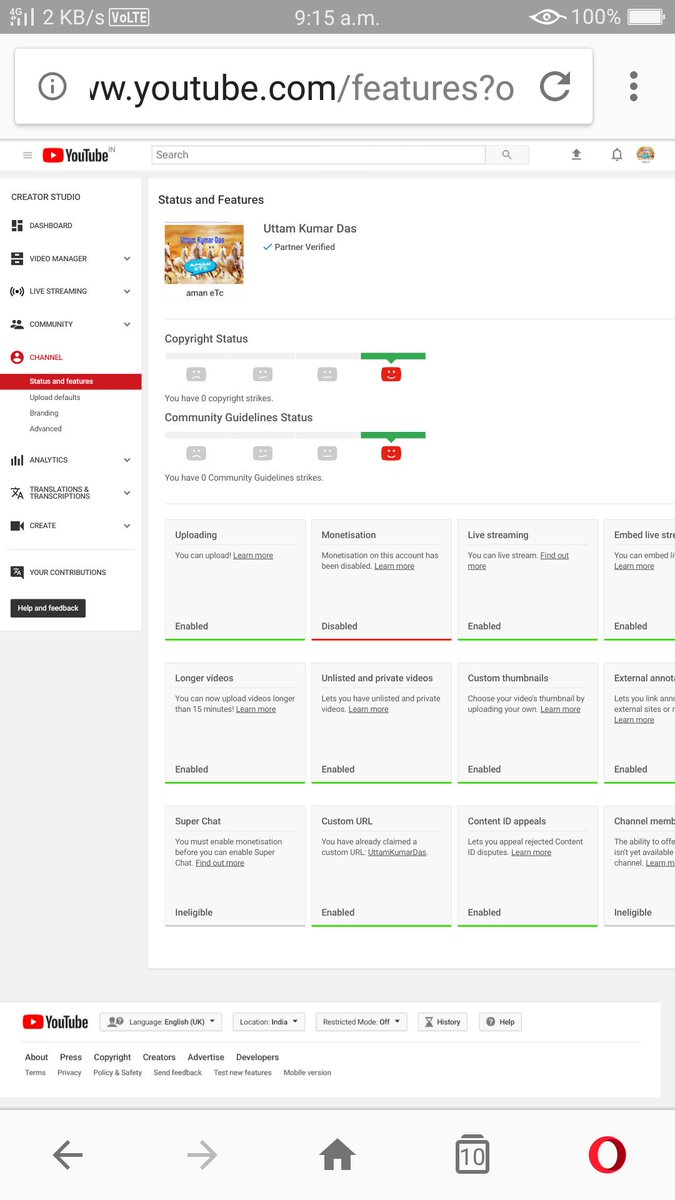Image resolution: width=675 pixels, height=1200 pixels.
Task: Open Location: India dropdown
Action: coord(269,1022)
